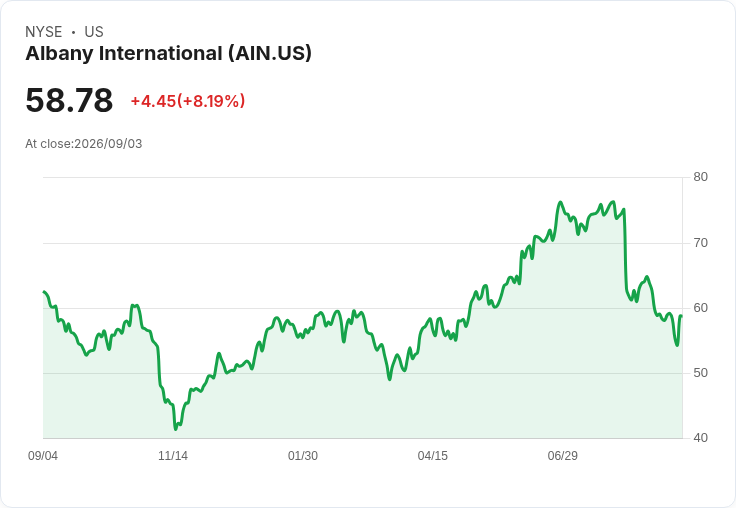Click the US market label
Viewport: 736px width, 508px height.
[x=94, y=32]
